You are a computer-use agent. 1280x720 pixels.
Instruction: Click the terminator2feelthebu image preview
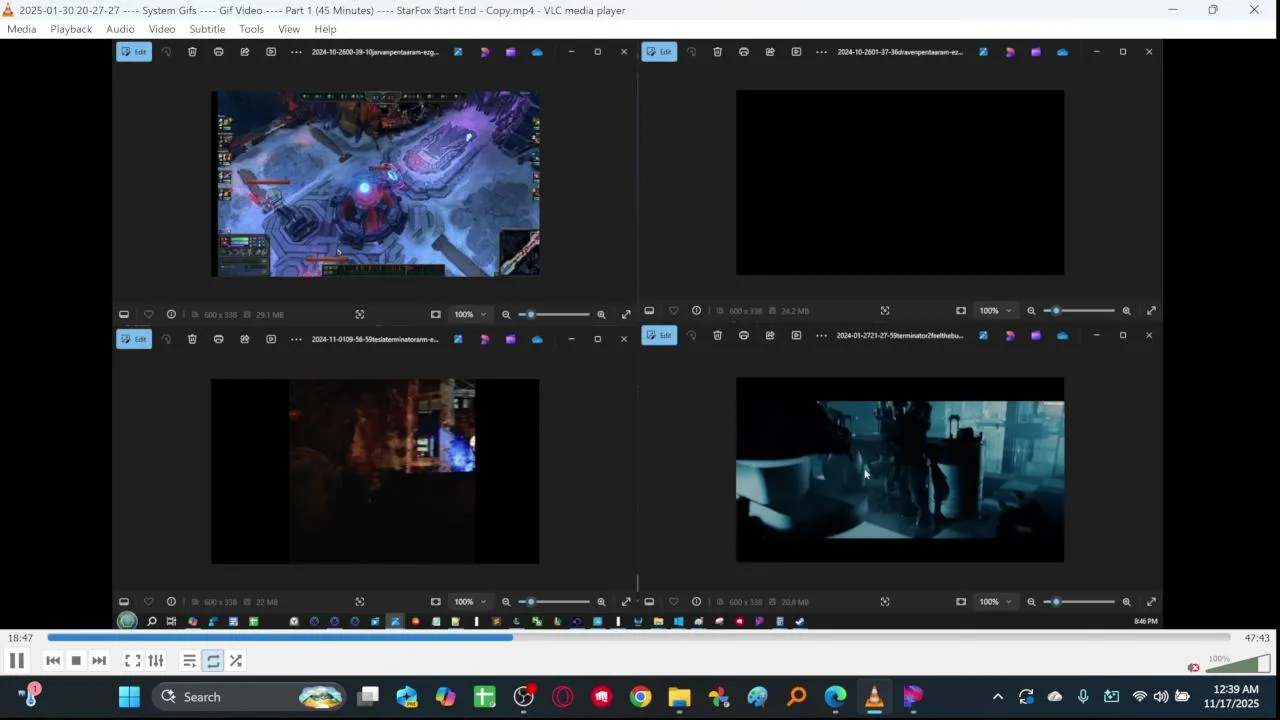900,470
